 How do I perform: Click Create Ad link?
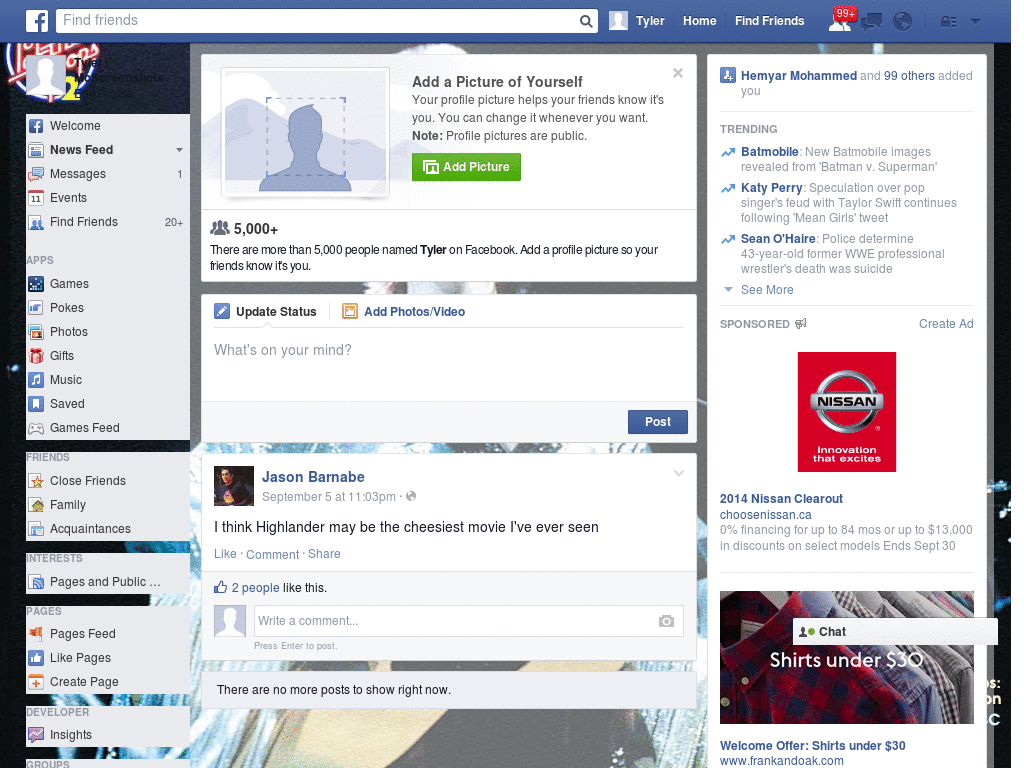click(x=946, y=324)
